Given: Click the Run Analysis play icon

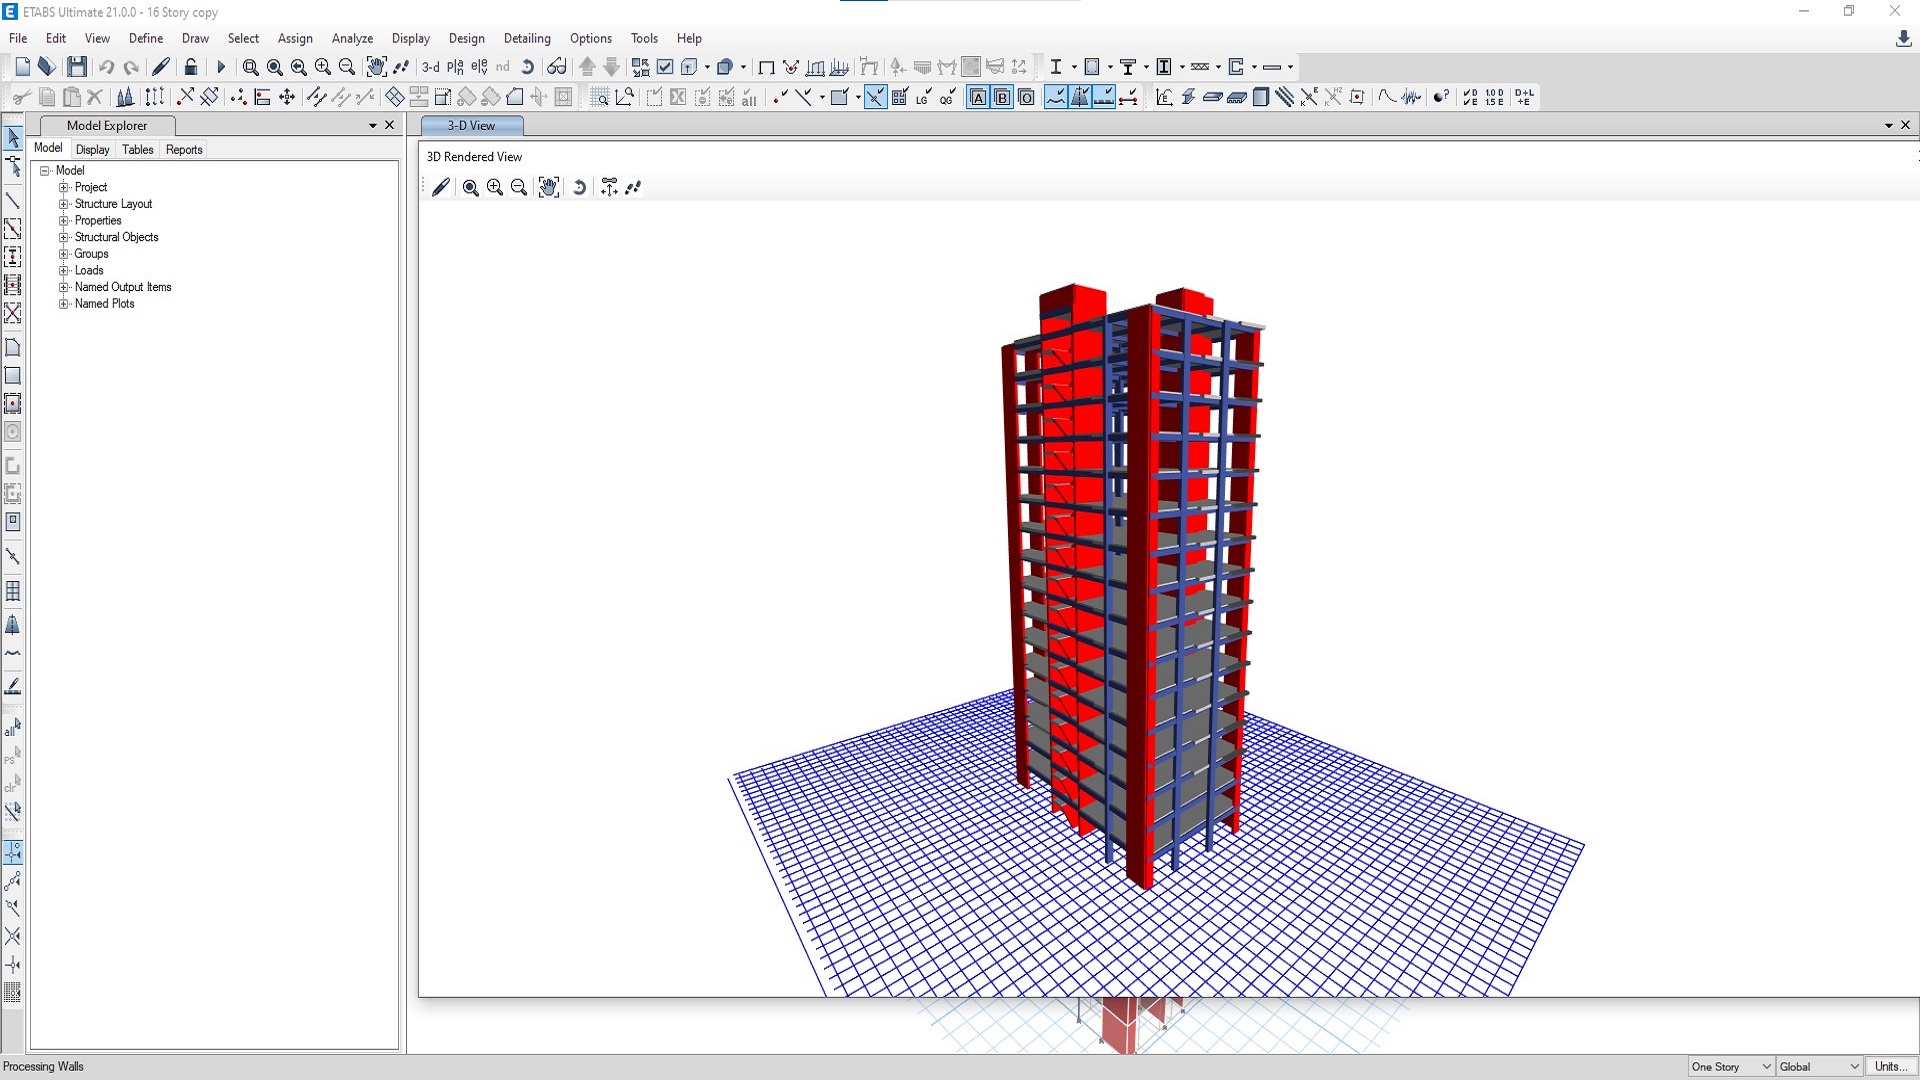Looking at the screenshot, I should click(221, 67).
